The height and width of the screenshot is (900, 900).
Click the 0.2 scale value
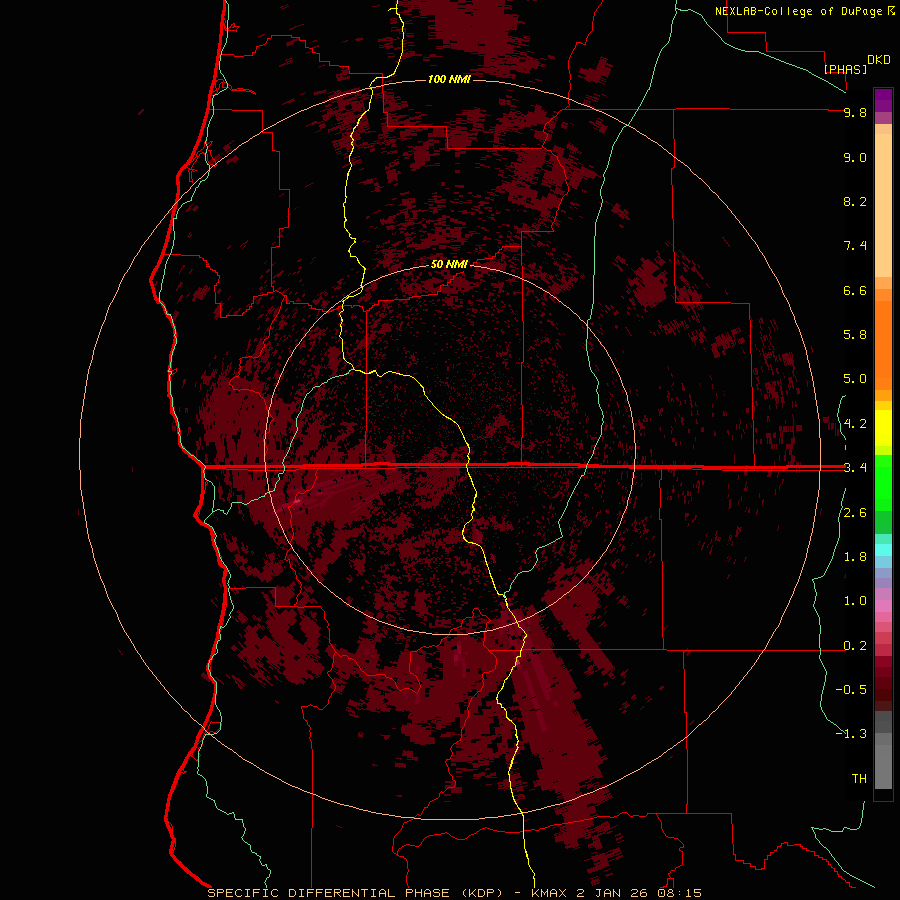click(x=855, y=646)
